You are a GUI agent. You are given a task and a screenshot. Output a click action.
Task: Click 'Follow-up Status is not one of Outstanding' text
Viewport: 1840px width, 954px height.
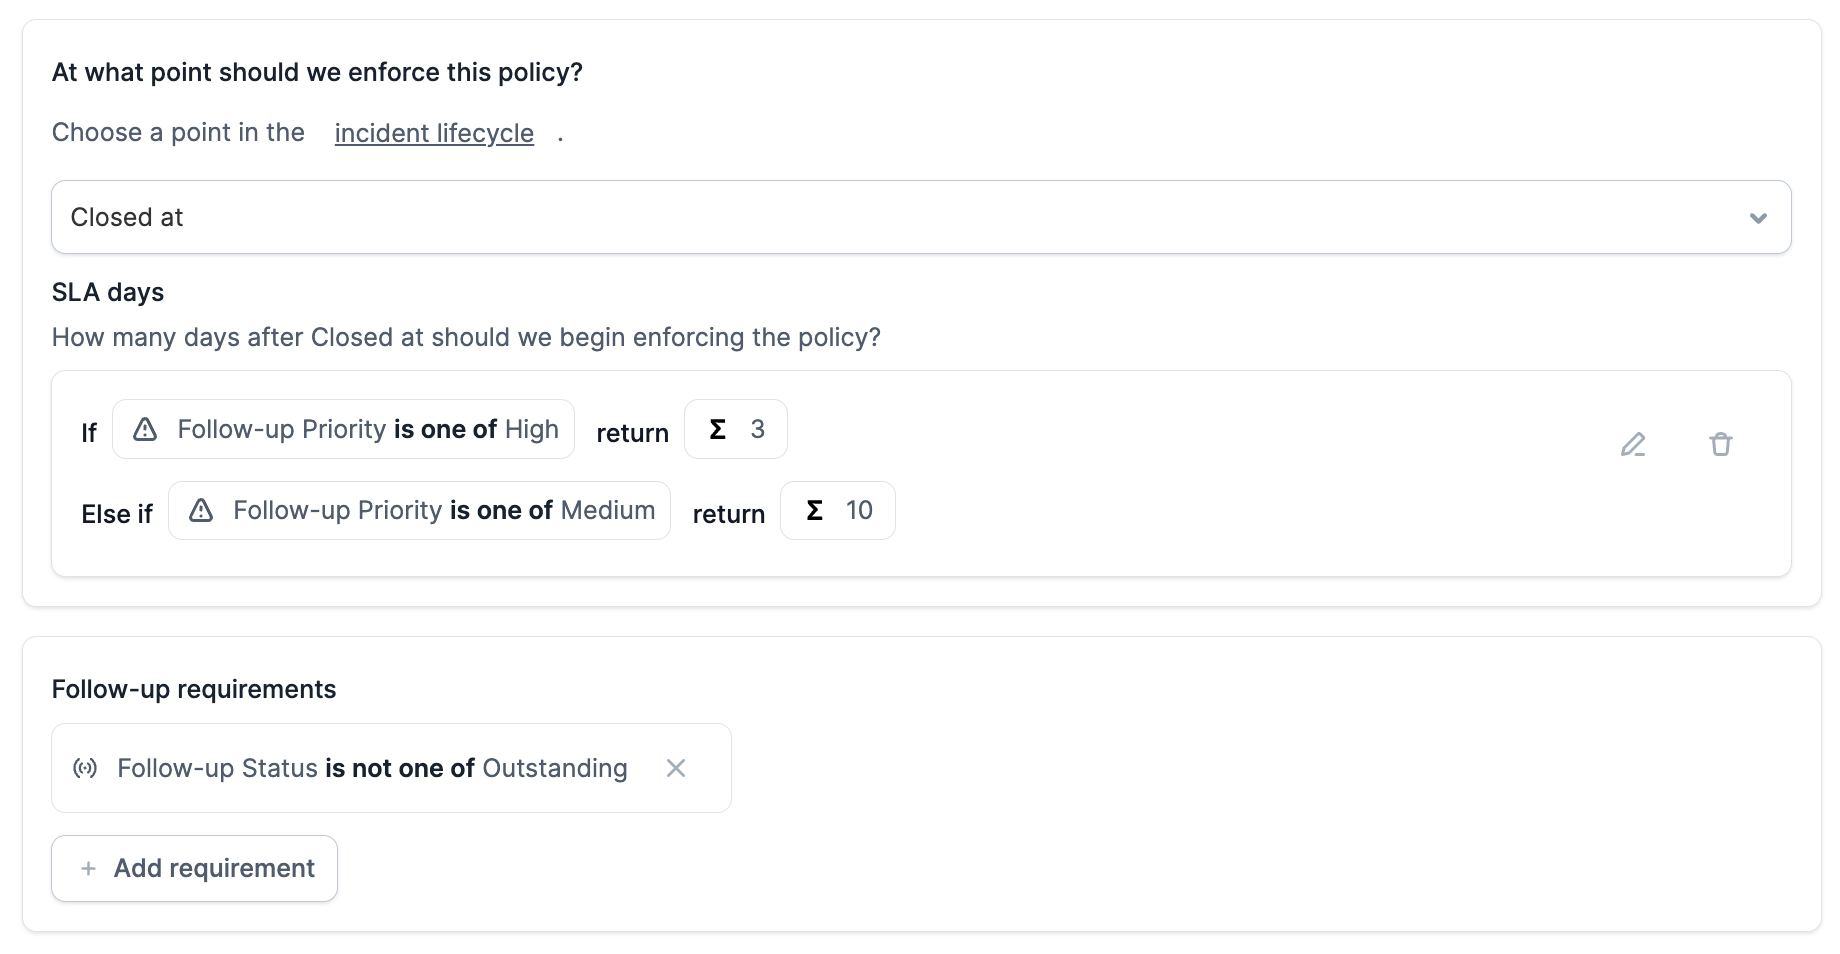(372, 768)
